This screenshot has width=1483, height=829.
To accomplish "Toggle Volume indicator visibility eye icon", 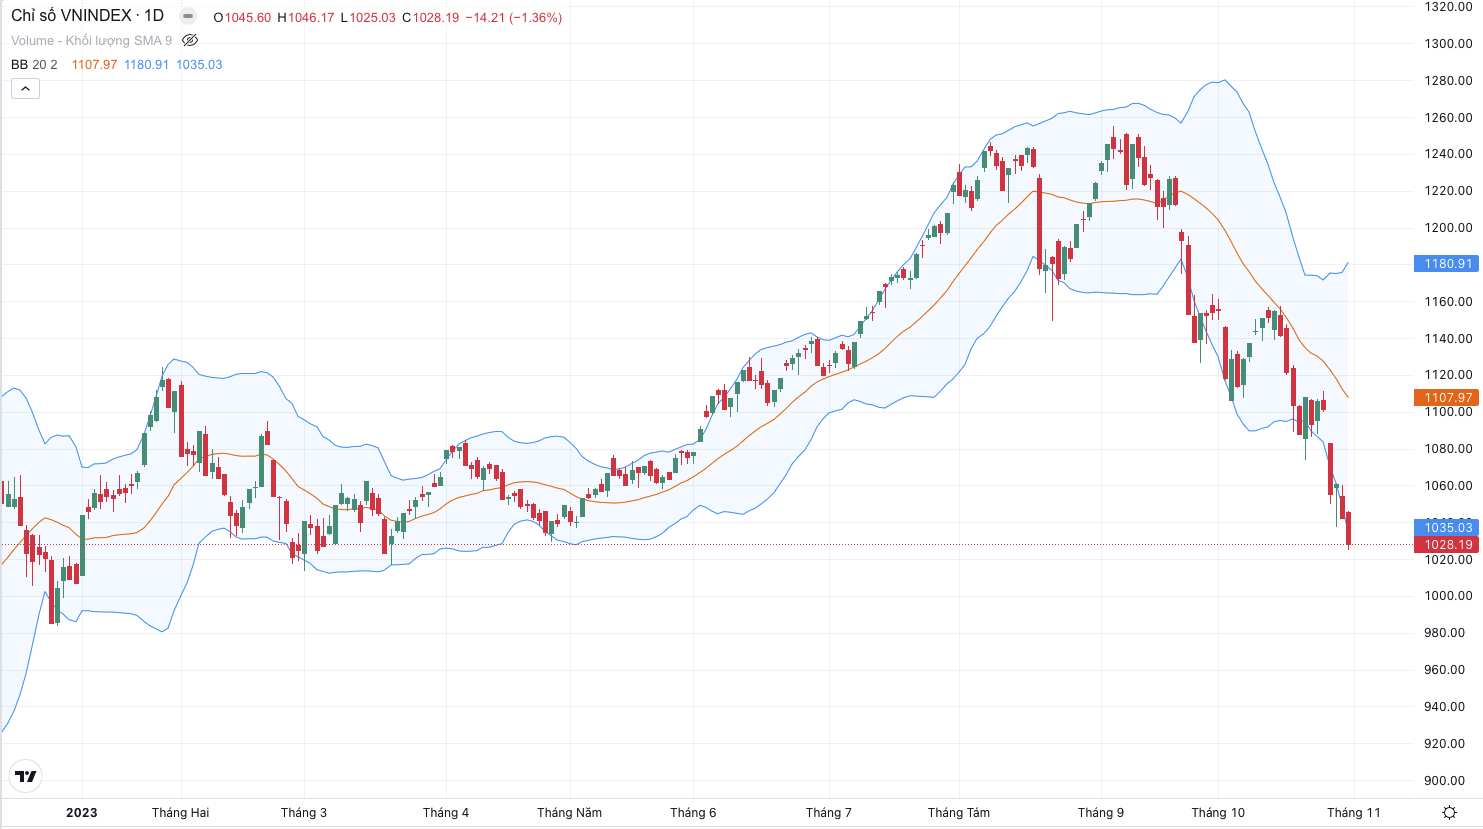I will coord(190,40).
